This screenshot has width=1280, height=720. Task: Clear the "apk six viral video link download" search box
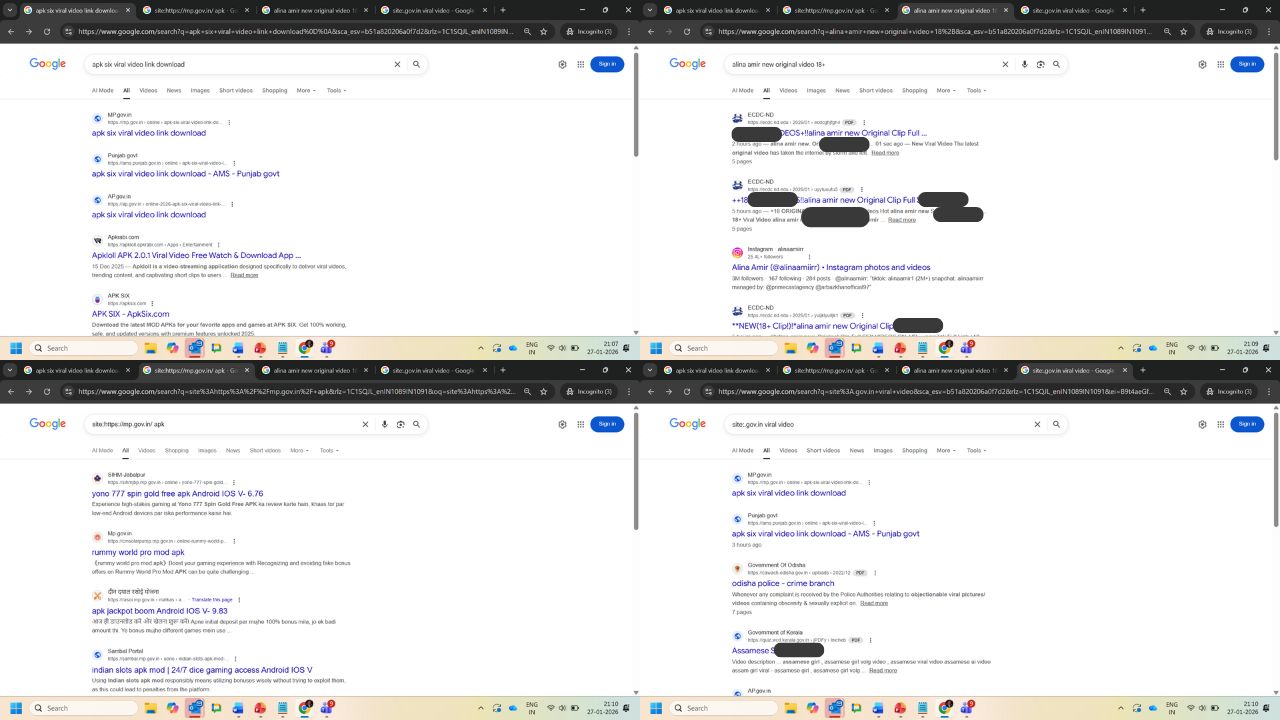tap(397, 64)
